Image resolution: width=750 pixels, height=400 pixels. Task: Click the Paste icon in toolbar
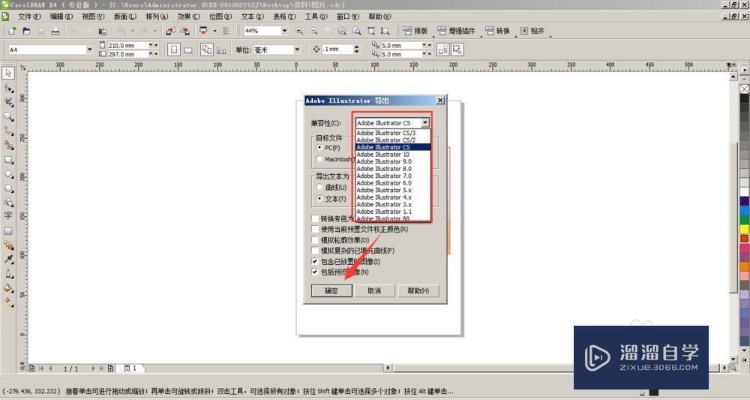pos(102,31)
